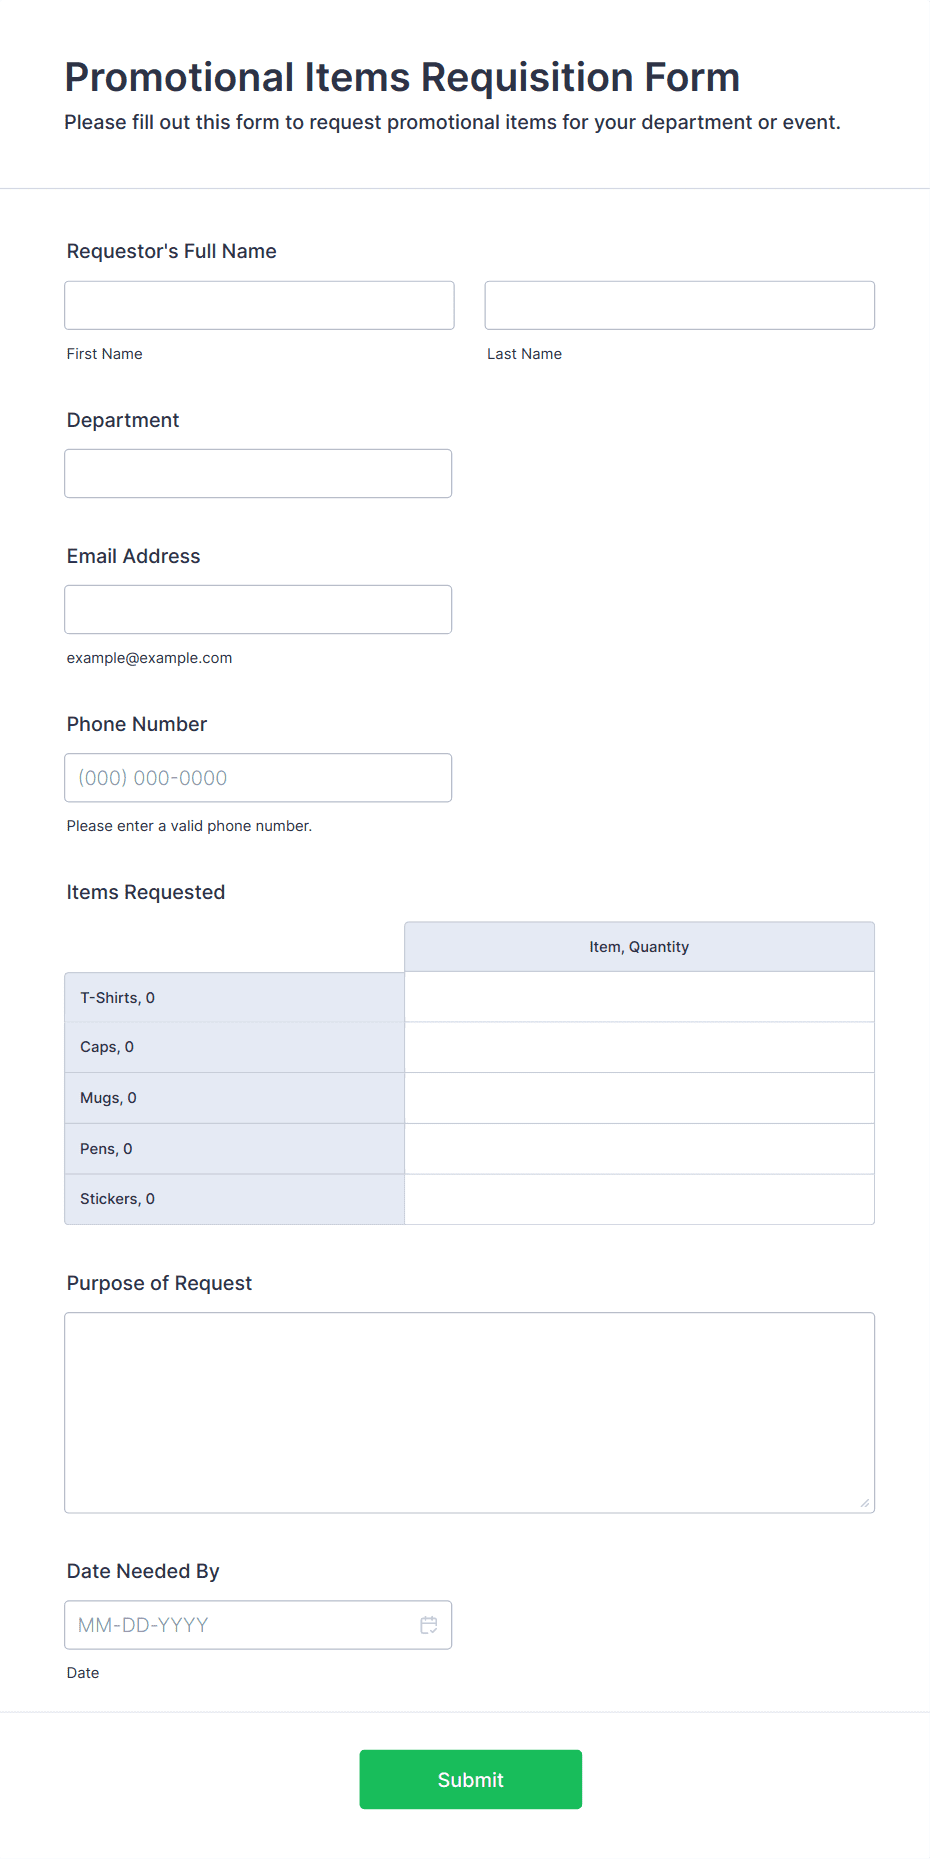This screenshot has width=930, height=1859.
Task: Click the Caps quantity cell
Action: point(639,1047)
